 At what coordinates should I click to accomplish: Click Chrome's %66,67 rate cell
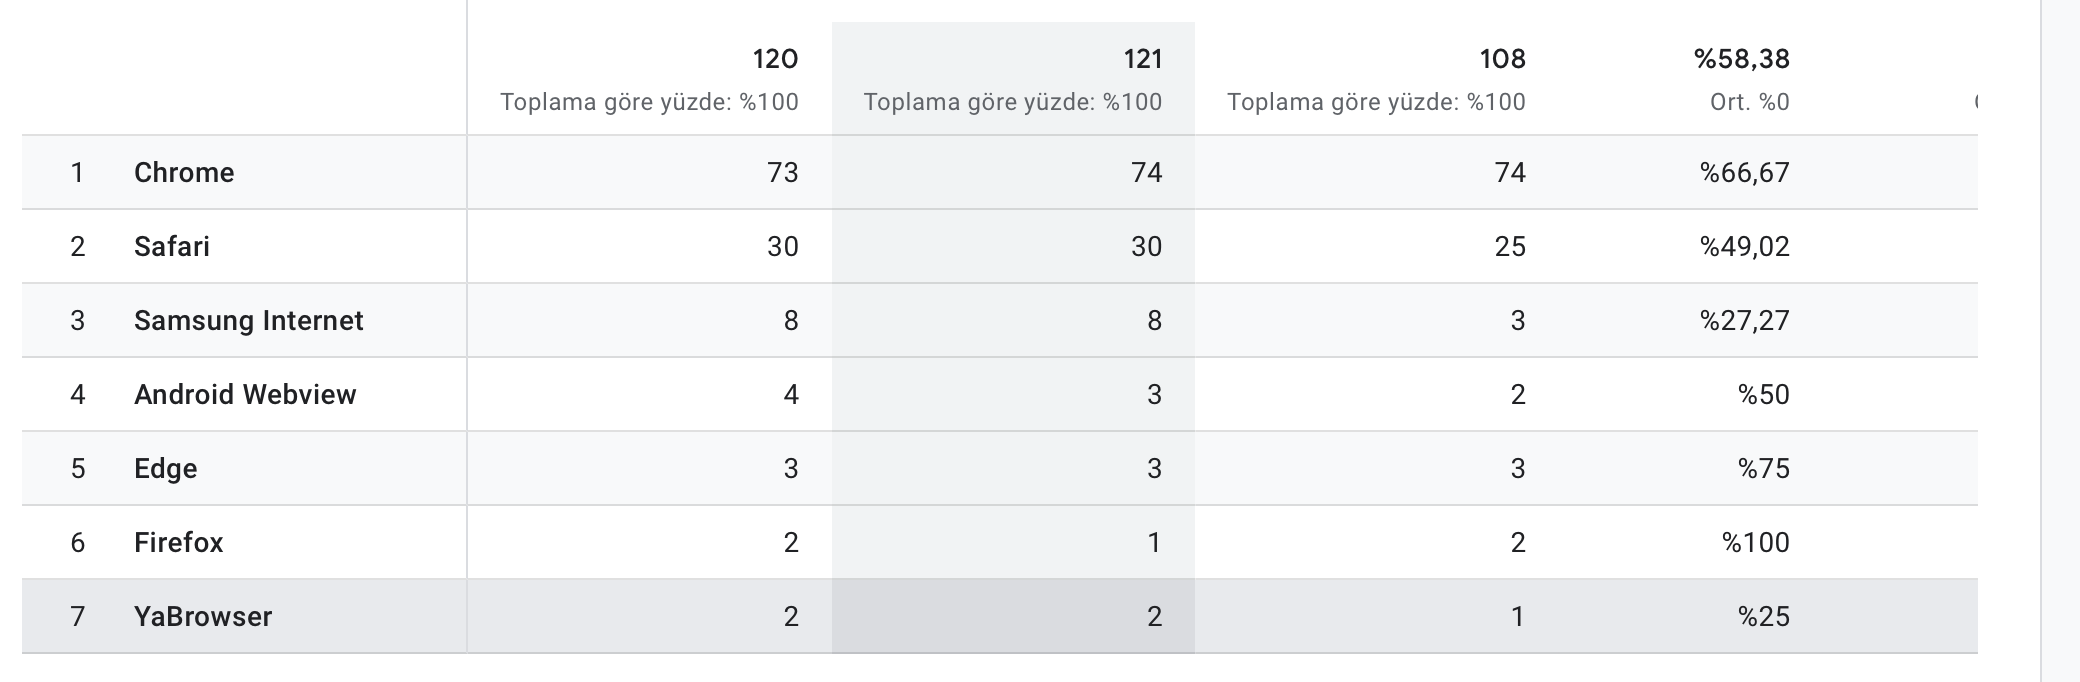1745,172
